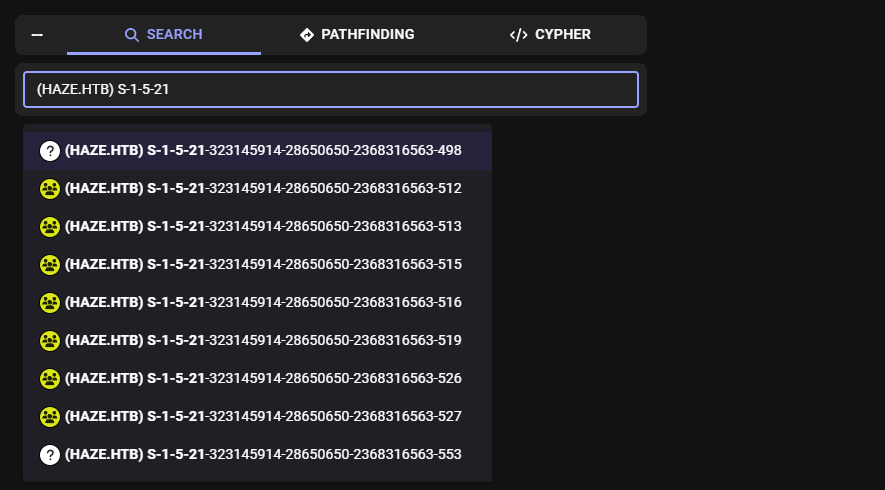Click question mark icon for SID ending 553
The width and height of the screenshot is (885, 490).
[x=50, y=455]
